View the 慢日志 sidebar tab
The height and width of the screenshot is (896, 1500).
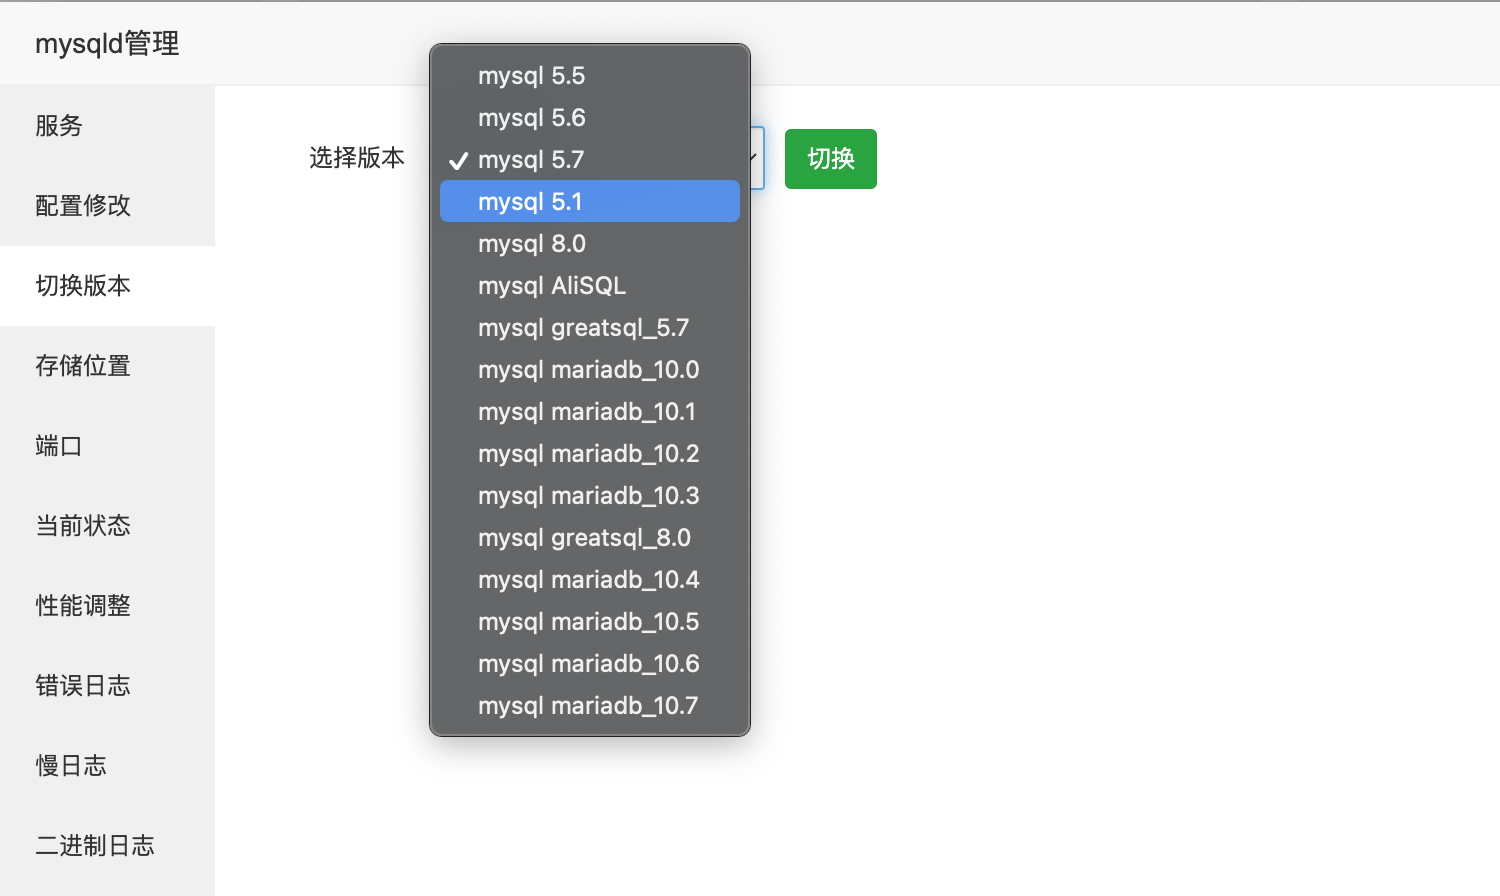107,766
